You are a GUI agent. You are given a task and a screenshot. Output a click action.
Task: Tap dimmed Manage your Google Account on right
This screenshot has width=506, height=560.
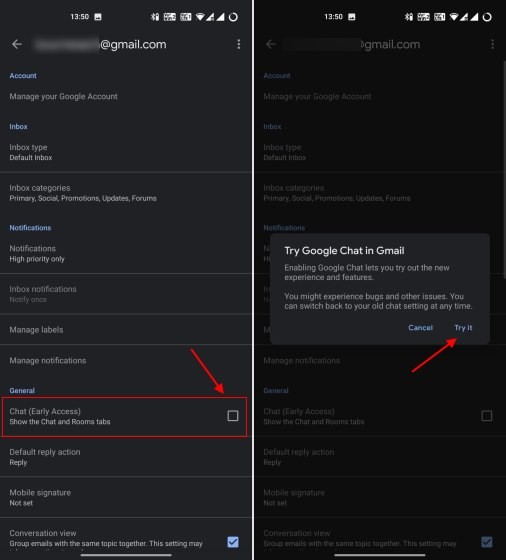pos(317,96)
